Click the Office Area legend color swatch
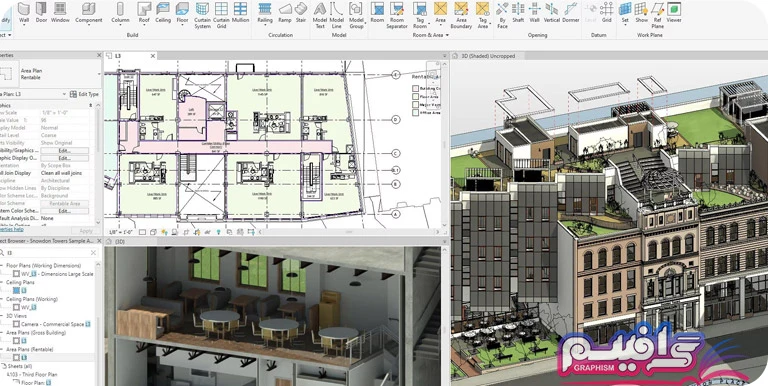The width and height of the screenshot is (768, 386). click(415, 112)
